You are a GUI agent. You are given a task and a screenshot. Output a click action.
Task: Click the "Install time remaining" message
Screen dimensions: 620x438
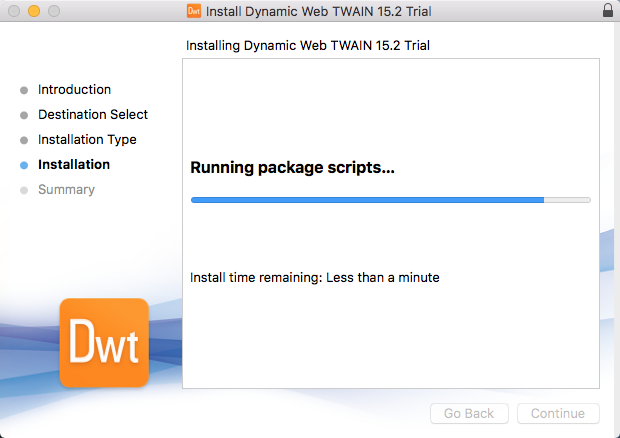point(315,277)
